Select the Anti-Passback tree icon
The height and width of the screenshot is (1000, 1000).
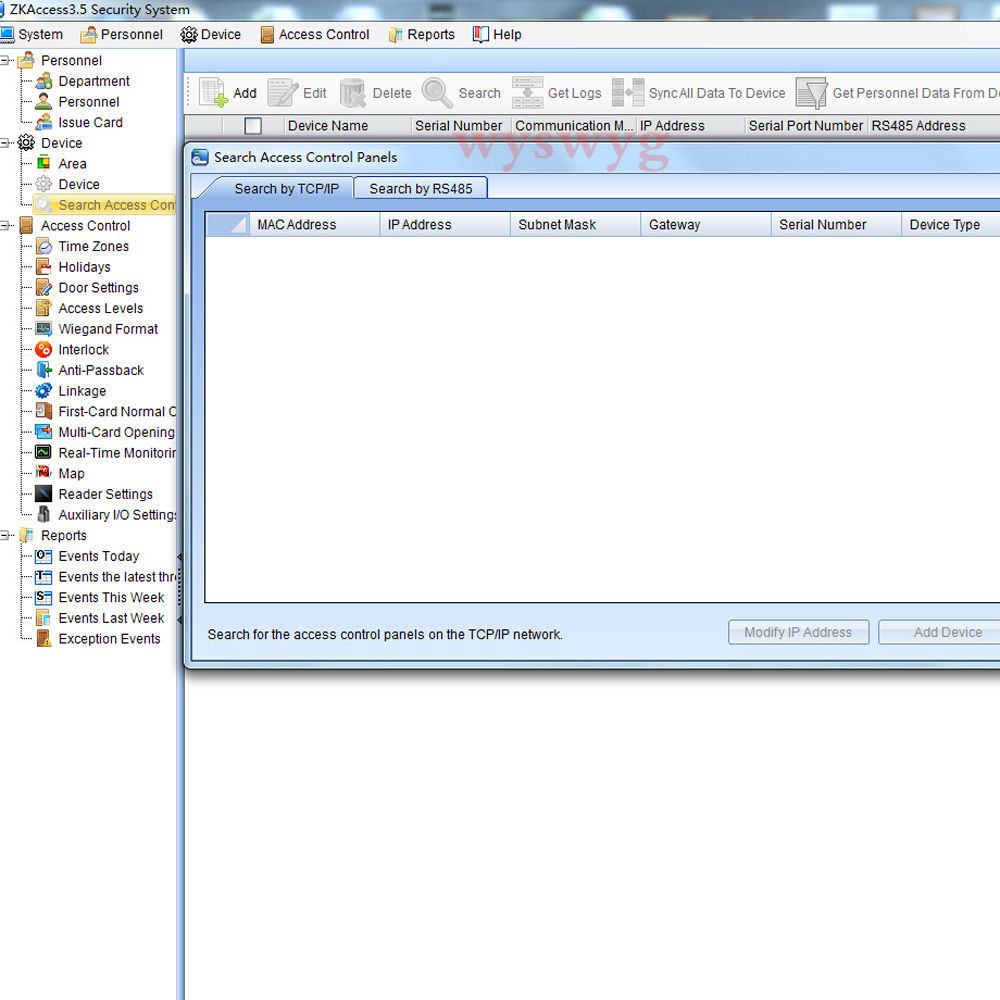pyautogui.click(x=43, y=370)
